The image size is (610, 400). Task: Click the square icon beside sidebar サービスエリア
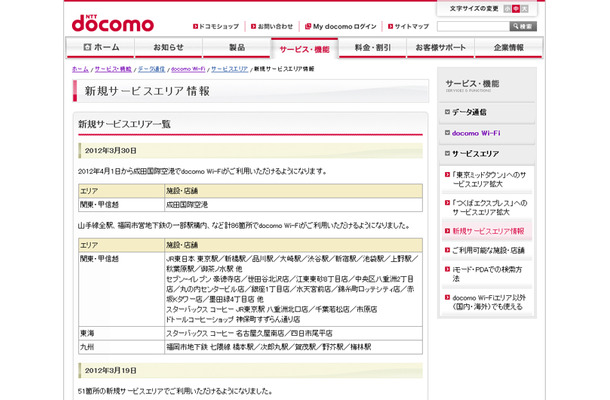tap(447, 153)
